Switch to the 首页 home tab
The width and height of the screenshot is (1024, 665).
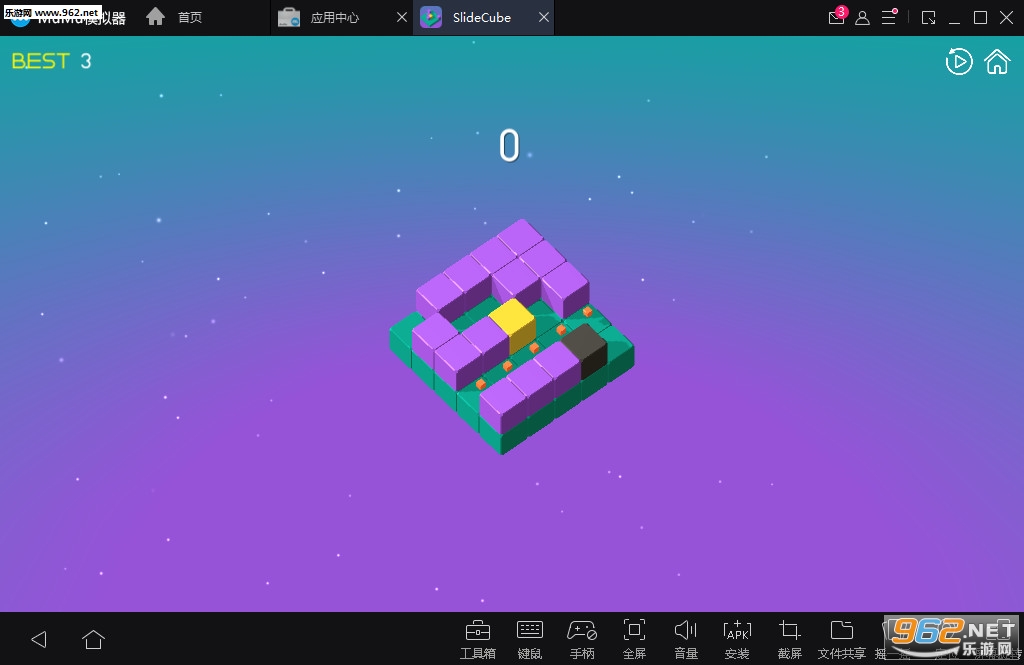click(174, 17)
